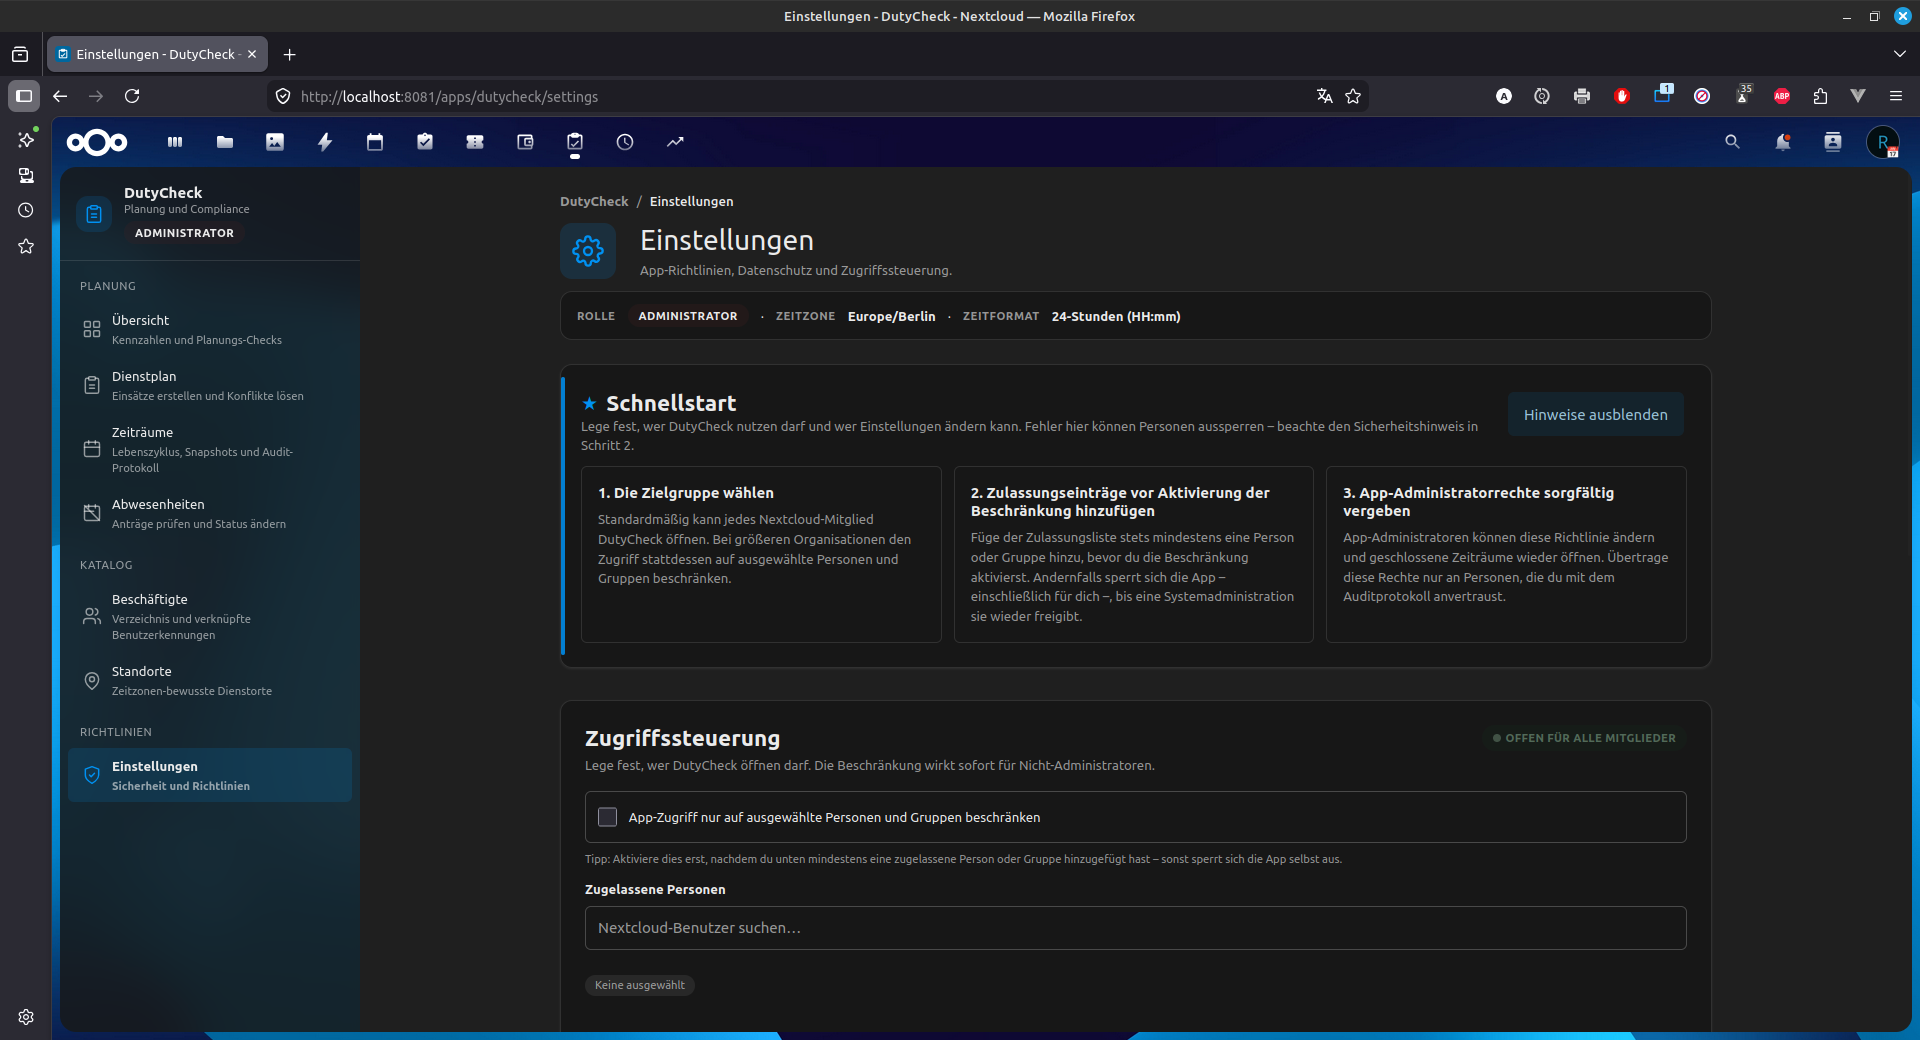
Task: Click the Übersicht grid icon in sidebar
Action: click(x=92, y=329)
